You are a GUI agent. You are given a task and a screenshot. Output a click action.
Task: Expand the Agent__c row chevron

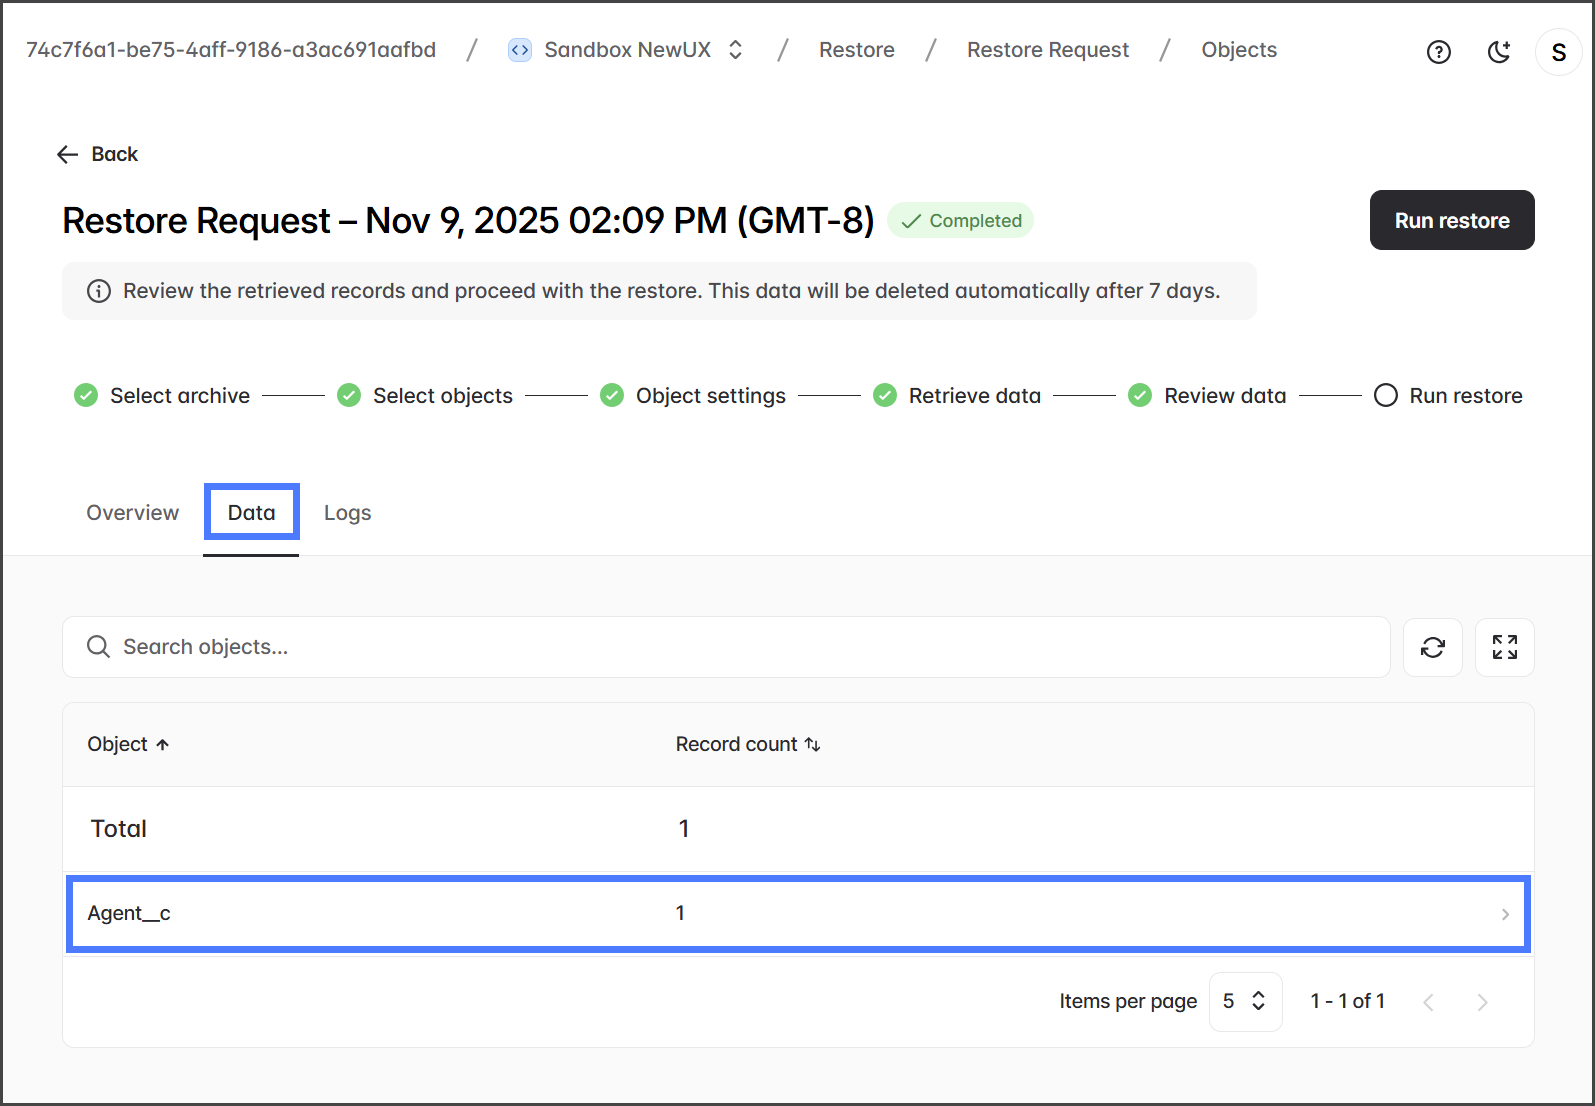coord(1504,914)
